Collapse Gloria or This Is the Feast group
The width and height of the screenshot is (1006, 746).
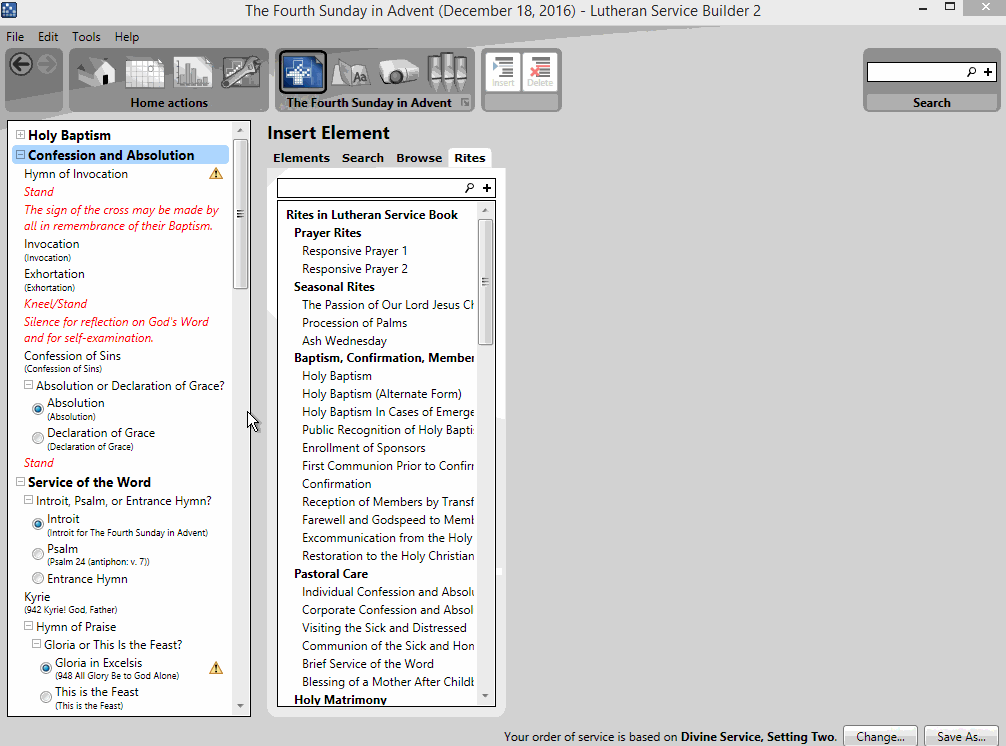(x=37, y=643)
